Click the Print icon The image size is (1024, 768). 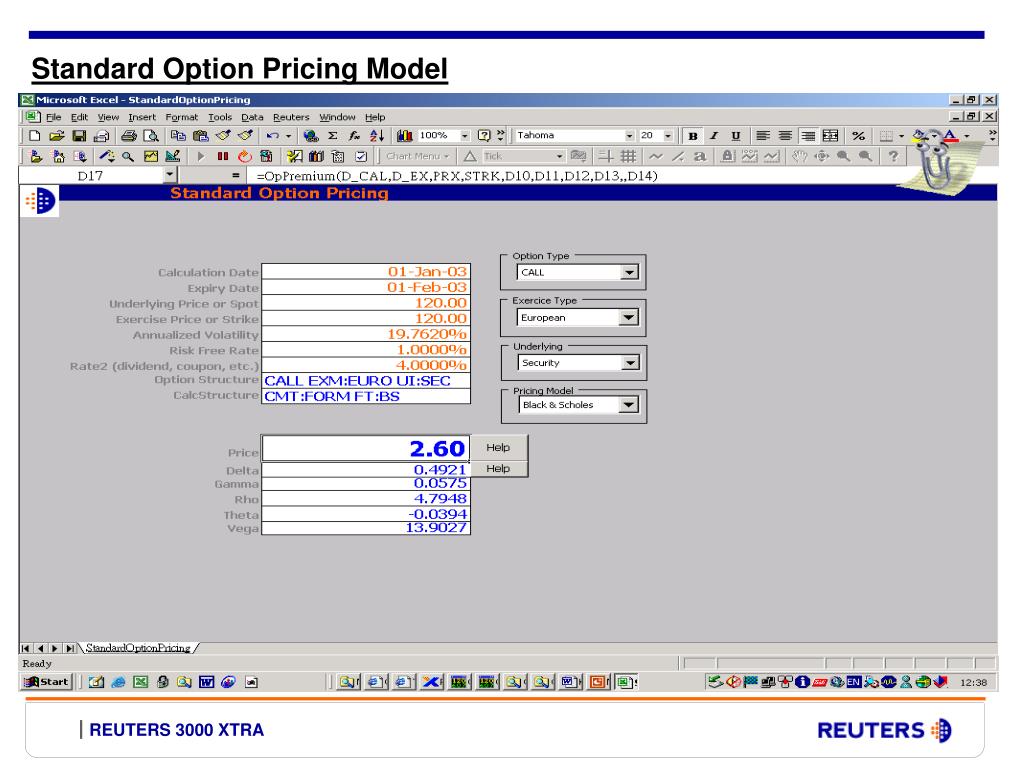pyautogui.click(x=129, y=135)
